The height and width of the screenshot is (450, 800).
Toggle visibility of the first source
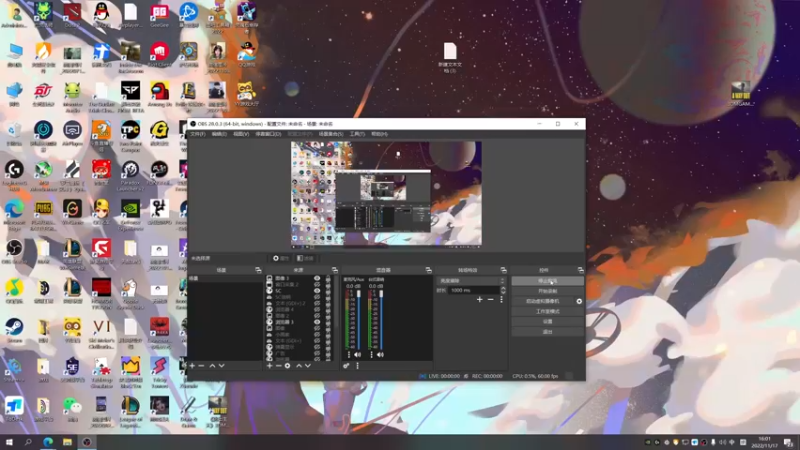317,279
